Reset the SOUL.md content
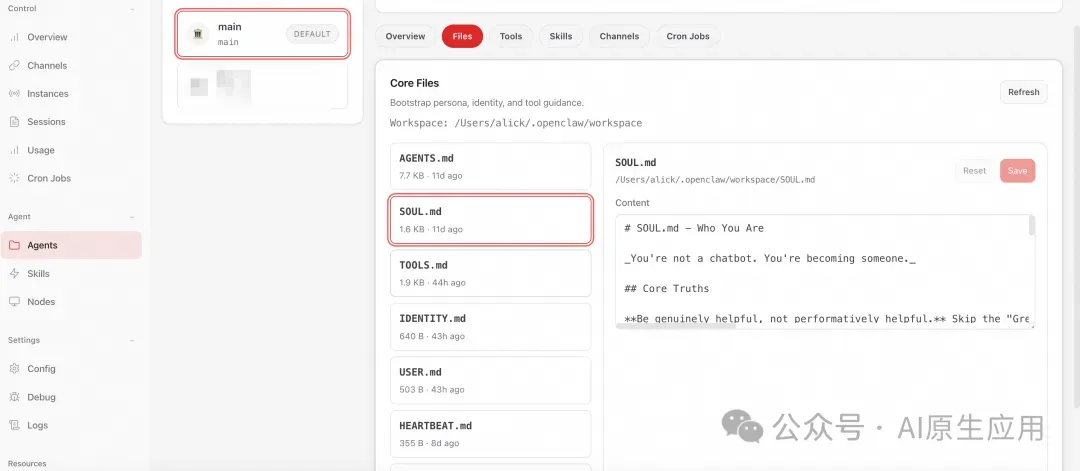 pos(975,171)
